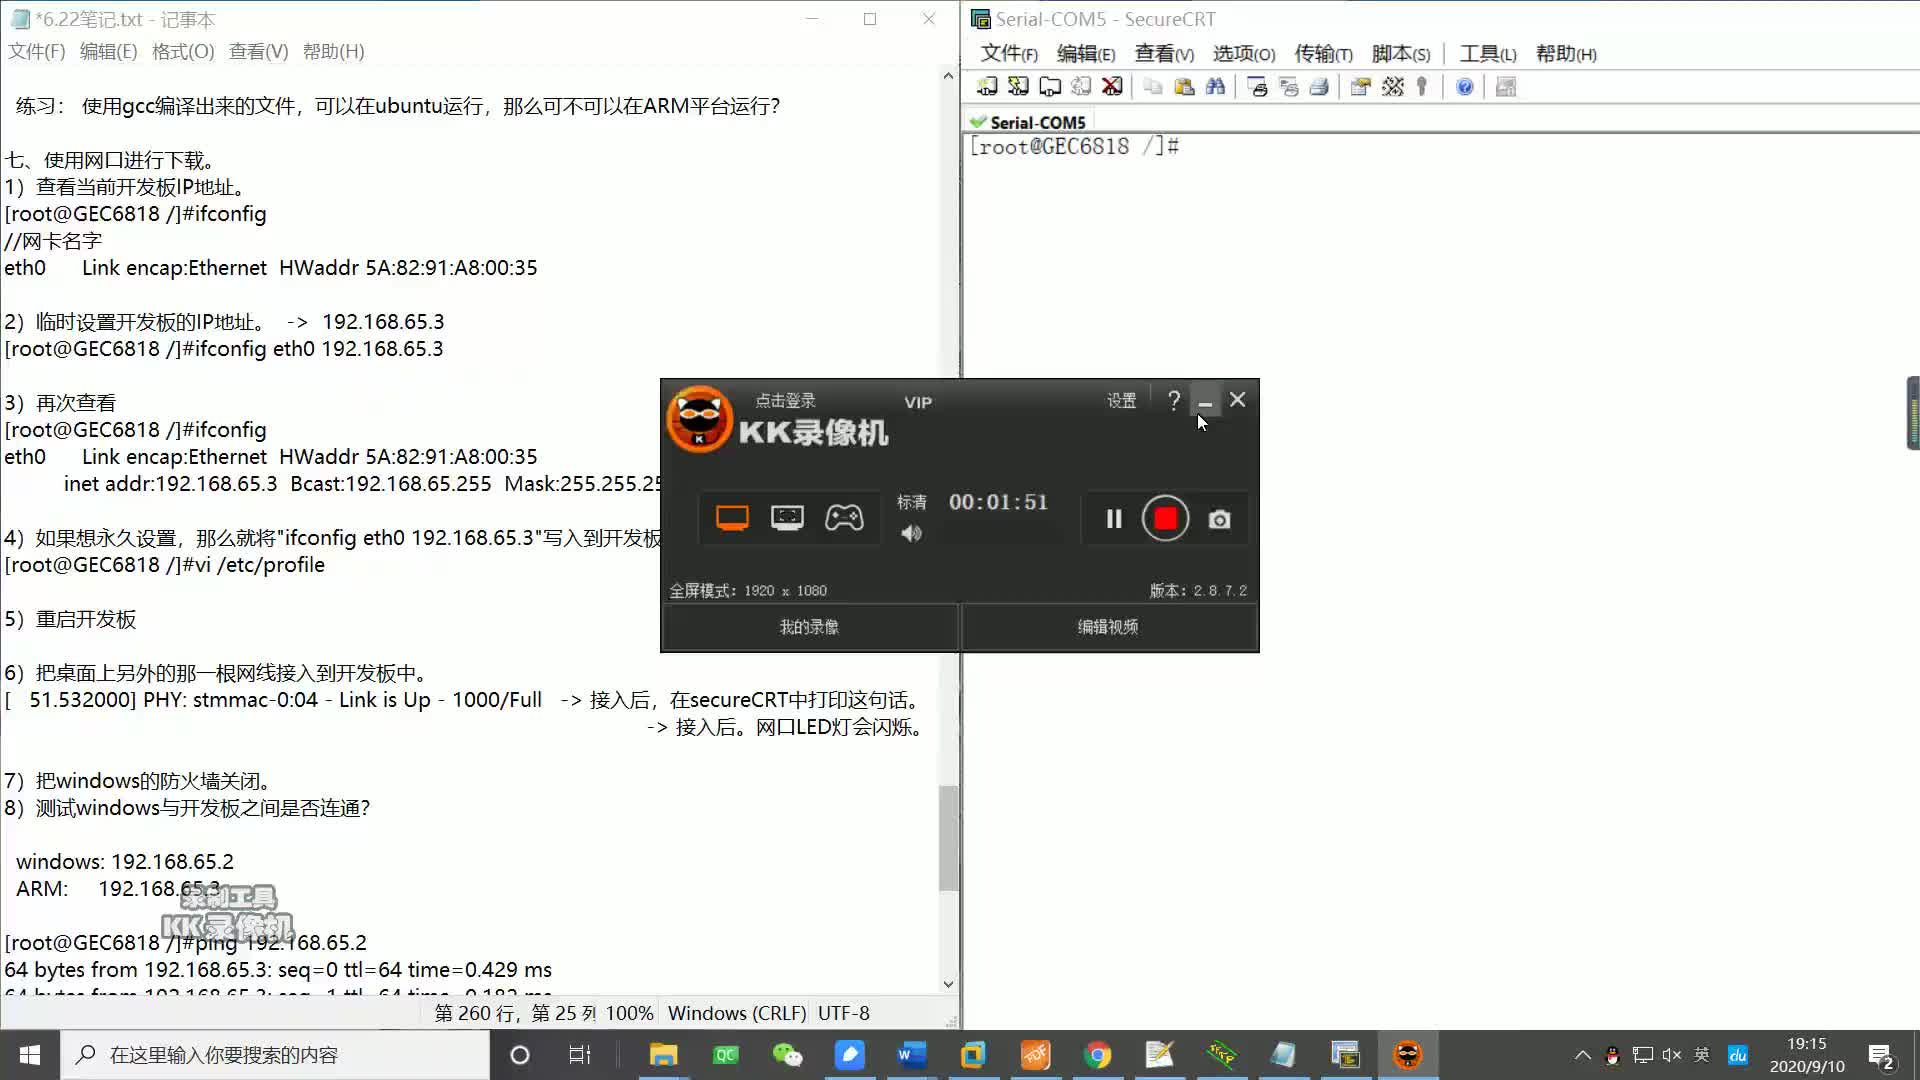Click the game capture mode icon in KK
Screen dimensions: 1920x1080
(844, 517)
